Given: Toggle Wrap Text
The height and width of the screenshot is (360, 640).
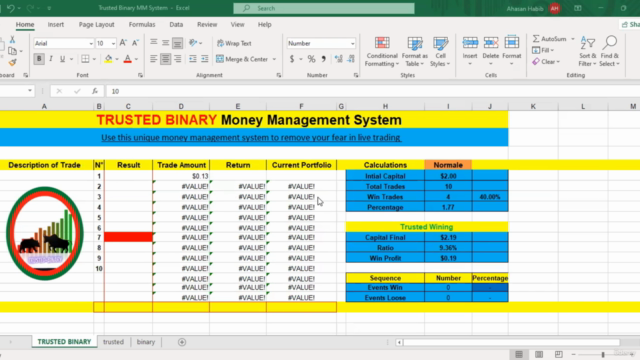Looking at the screenshot, I should pos(234,43).
